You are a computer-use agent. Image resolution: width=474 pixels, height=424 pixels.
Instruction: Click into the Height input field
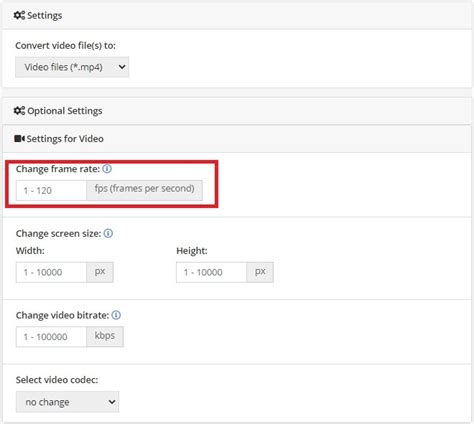tap(212, 272)
